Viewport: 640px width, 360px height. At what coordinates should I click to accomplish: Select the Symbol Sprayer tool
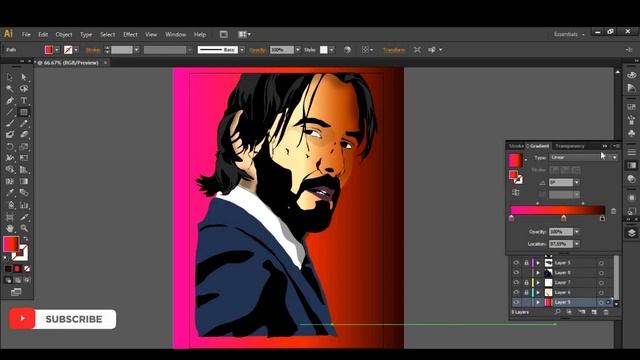(10, 205)
